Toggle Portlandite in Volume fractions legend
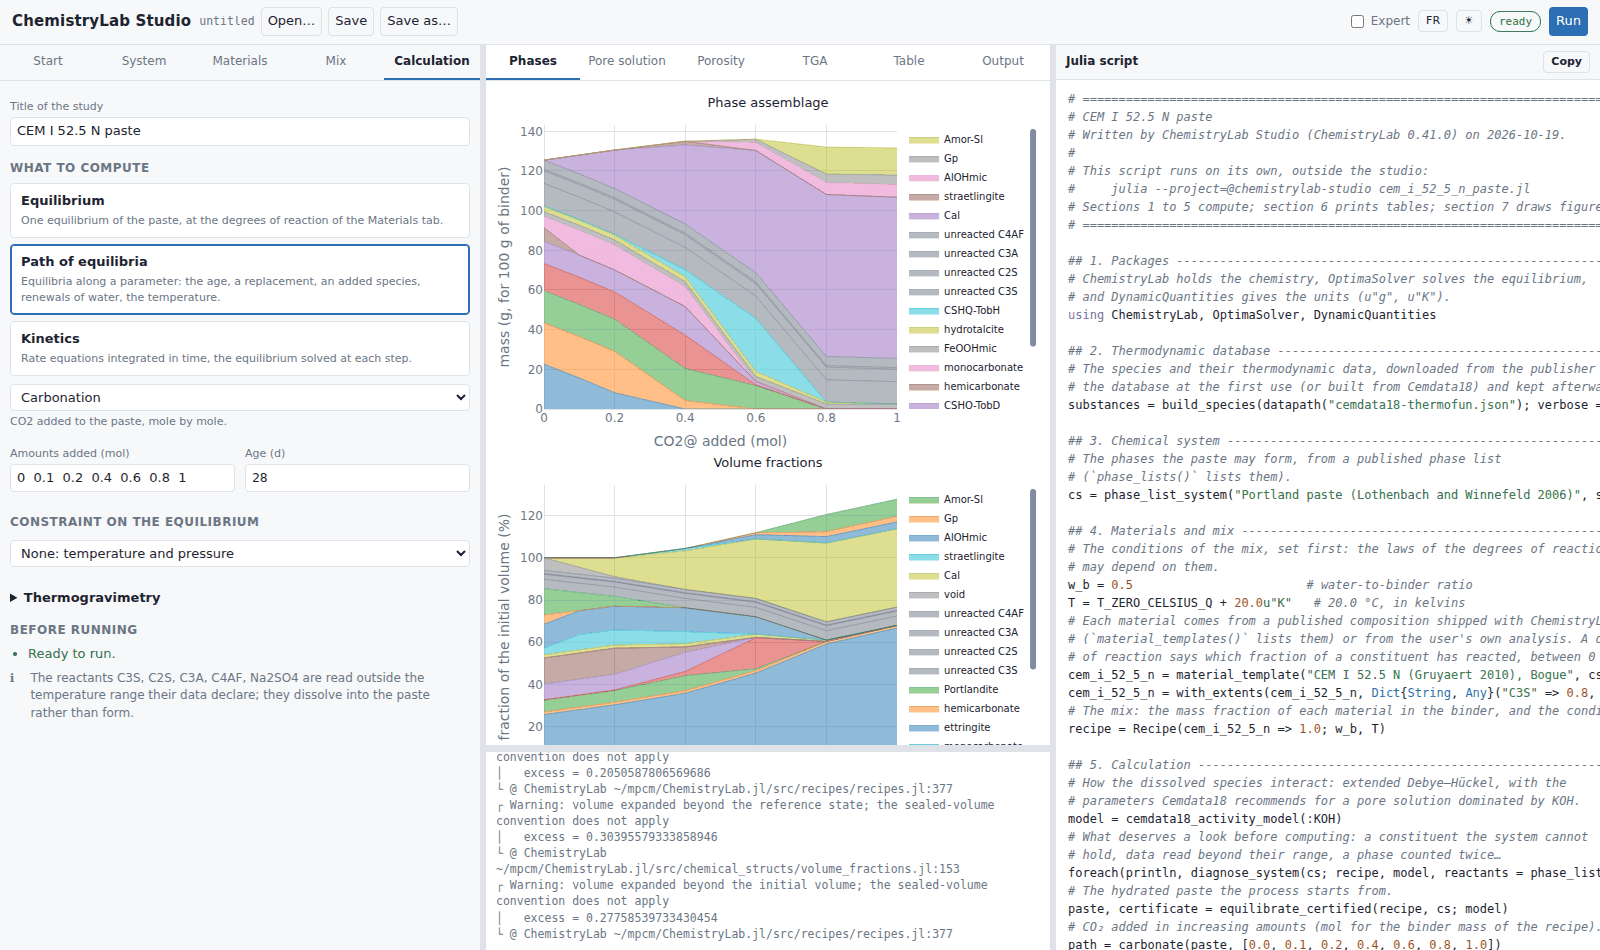The width and height of the screenshot is (1600, 950). (x=954, y=689)
